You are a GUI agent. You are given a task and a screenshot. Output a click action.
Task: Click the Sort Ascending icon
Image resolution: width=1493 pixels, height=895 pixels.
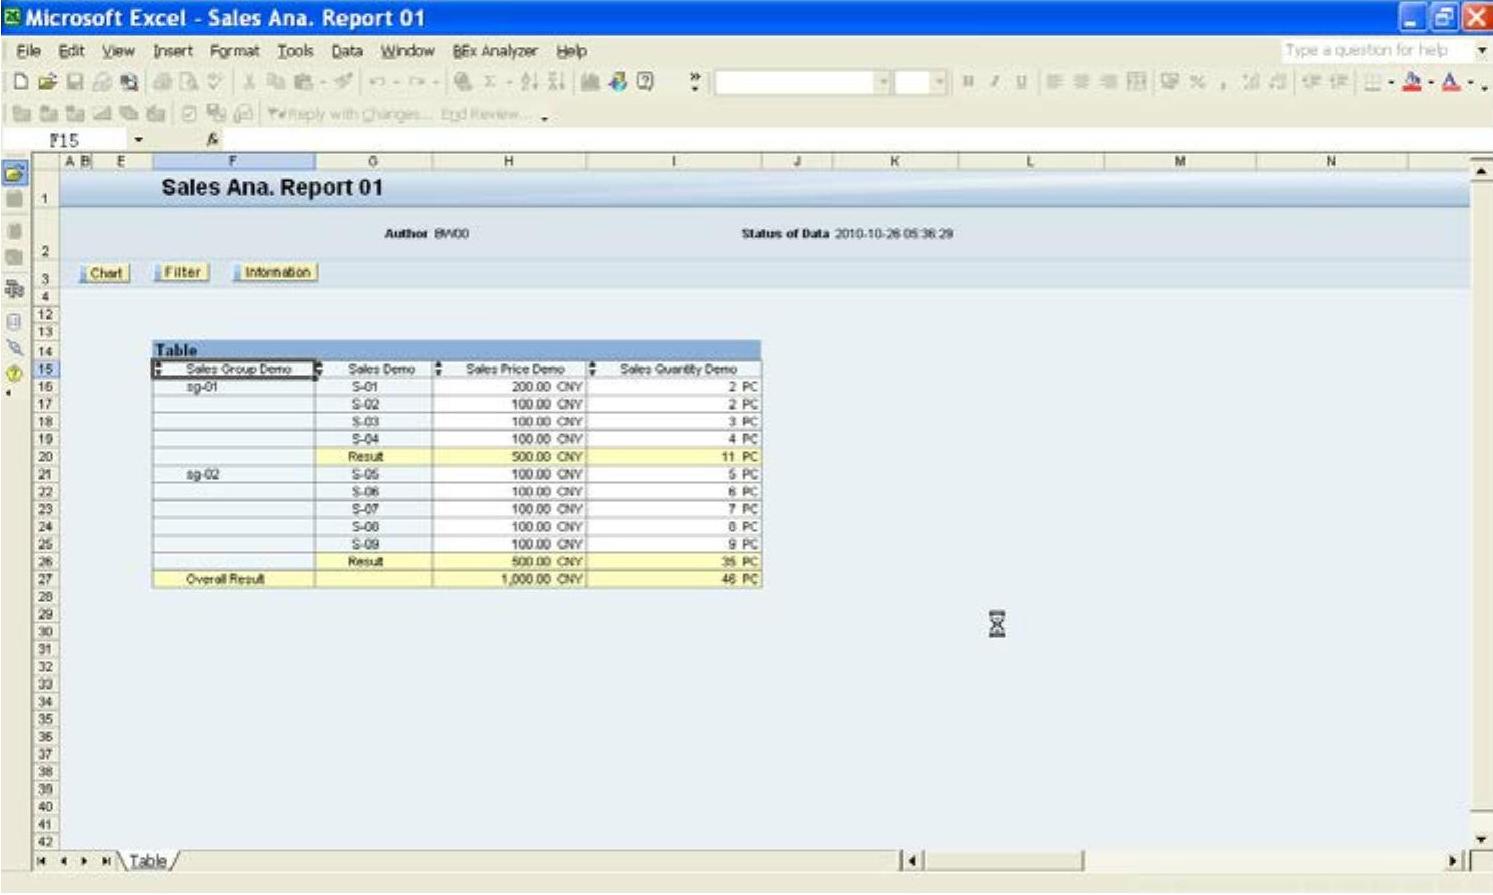coord(529,82)
